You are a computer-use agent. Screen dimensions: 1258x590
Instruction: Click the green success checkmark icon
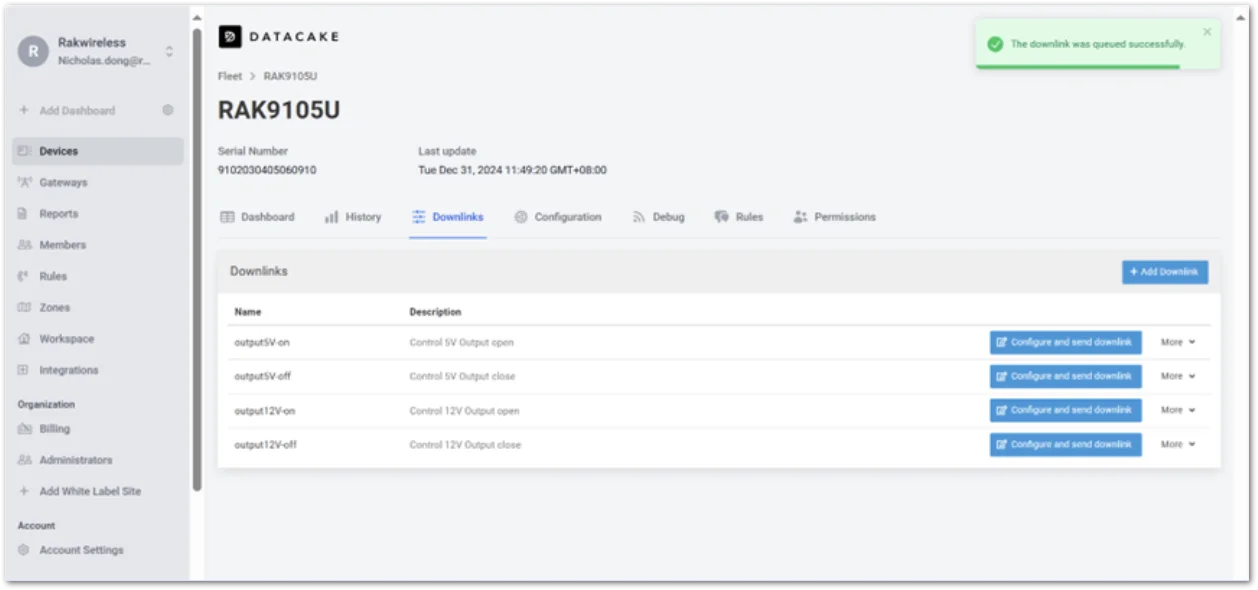[x=994, y=44]
